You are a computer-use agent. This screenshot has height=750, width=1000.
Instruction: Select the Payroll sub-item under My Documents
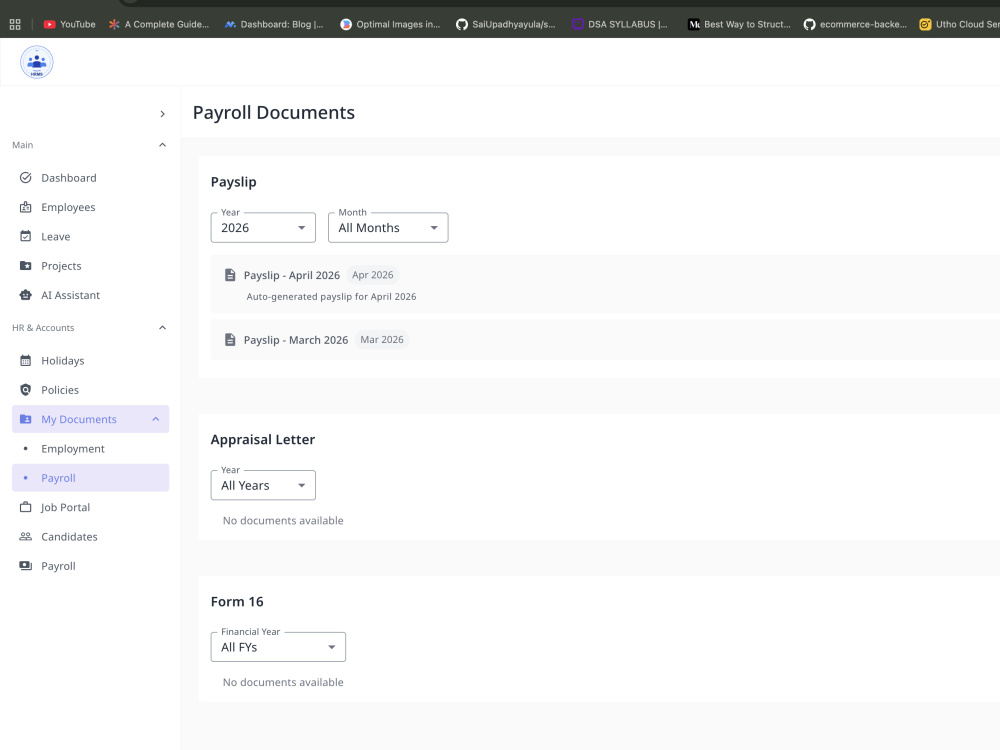[91, 478]
